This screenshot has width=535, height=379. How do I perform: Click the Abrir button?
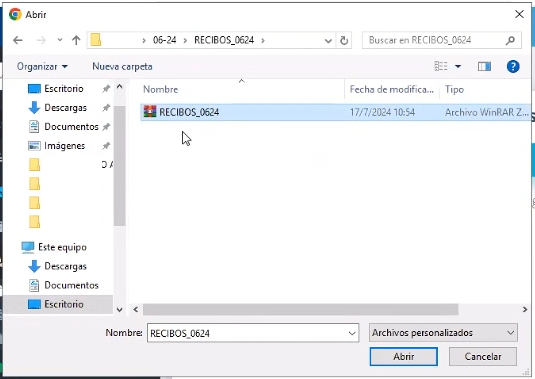coord(404,356)
